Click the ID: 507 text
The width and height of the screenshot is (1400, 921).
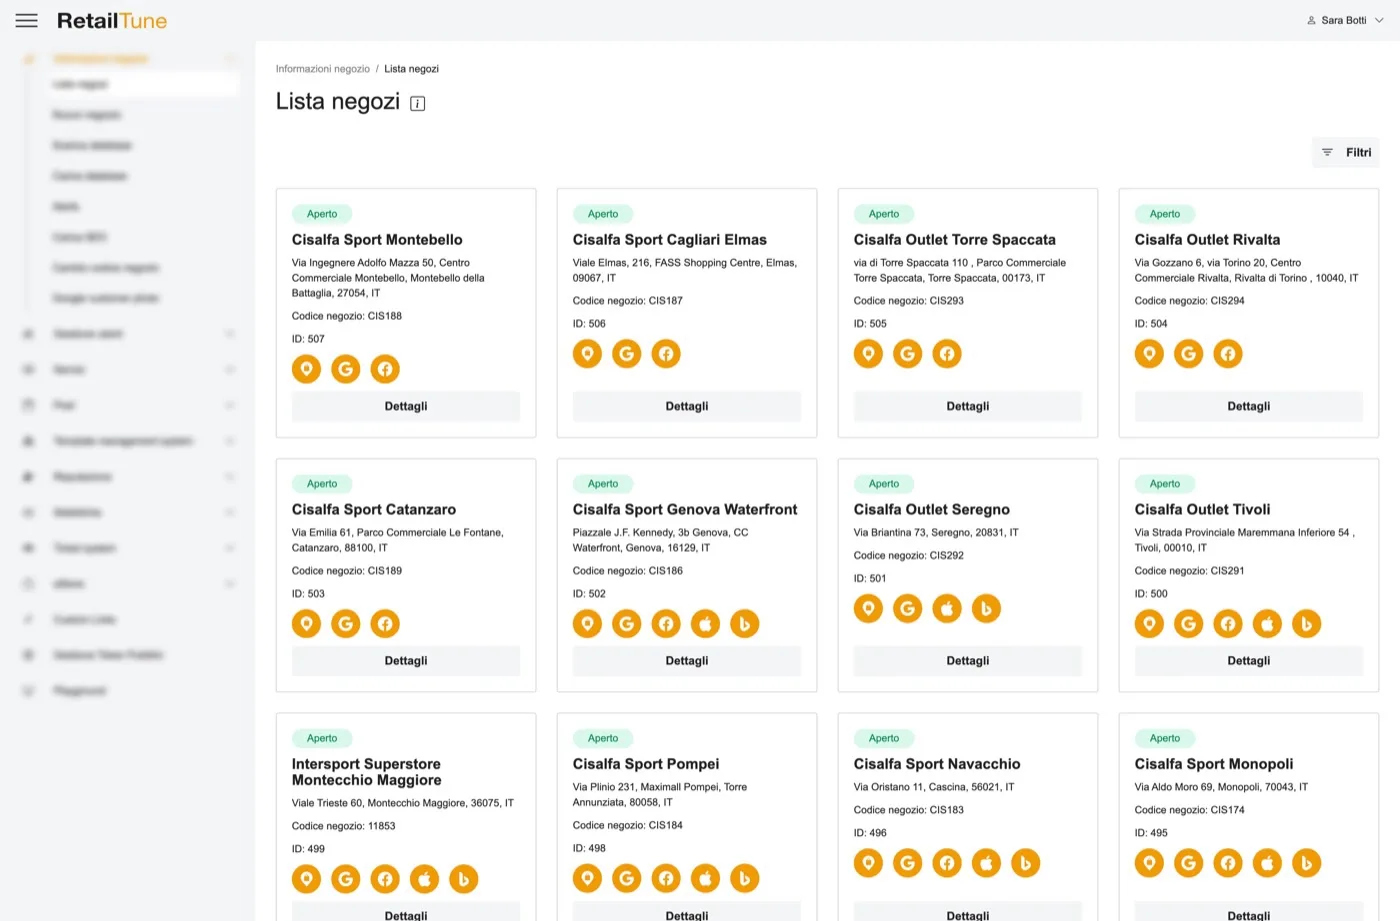(308, 339)
